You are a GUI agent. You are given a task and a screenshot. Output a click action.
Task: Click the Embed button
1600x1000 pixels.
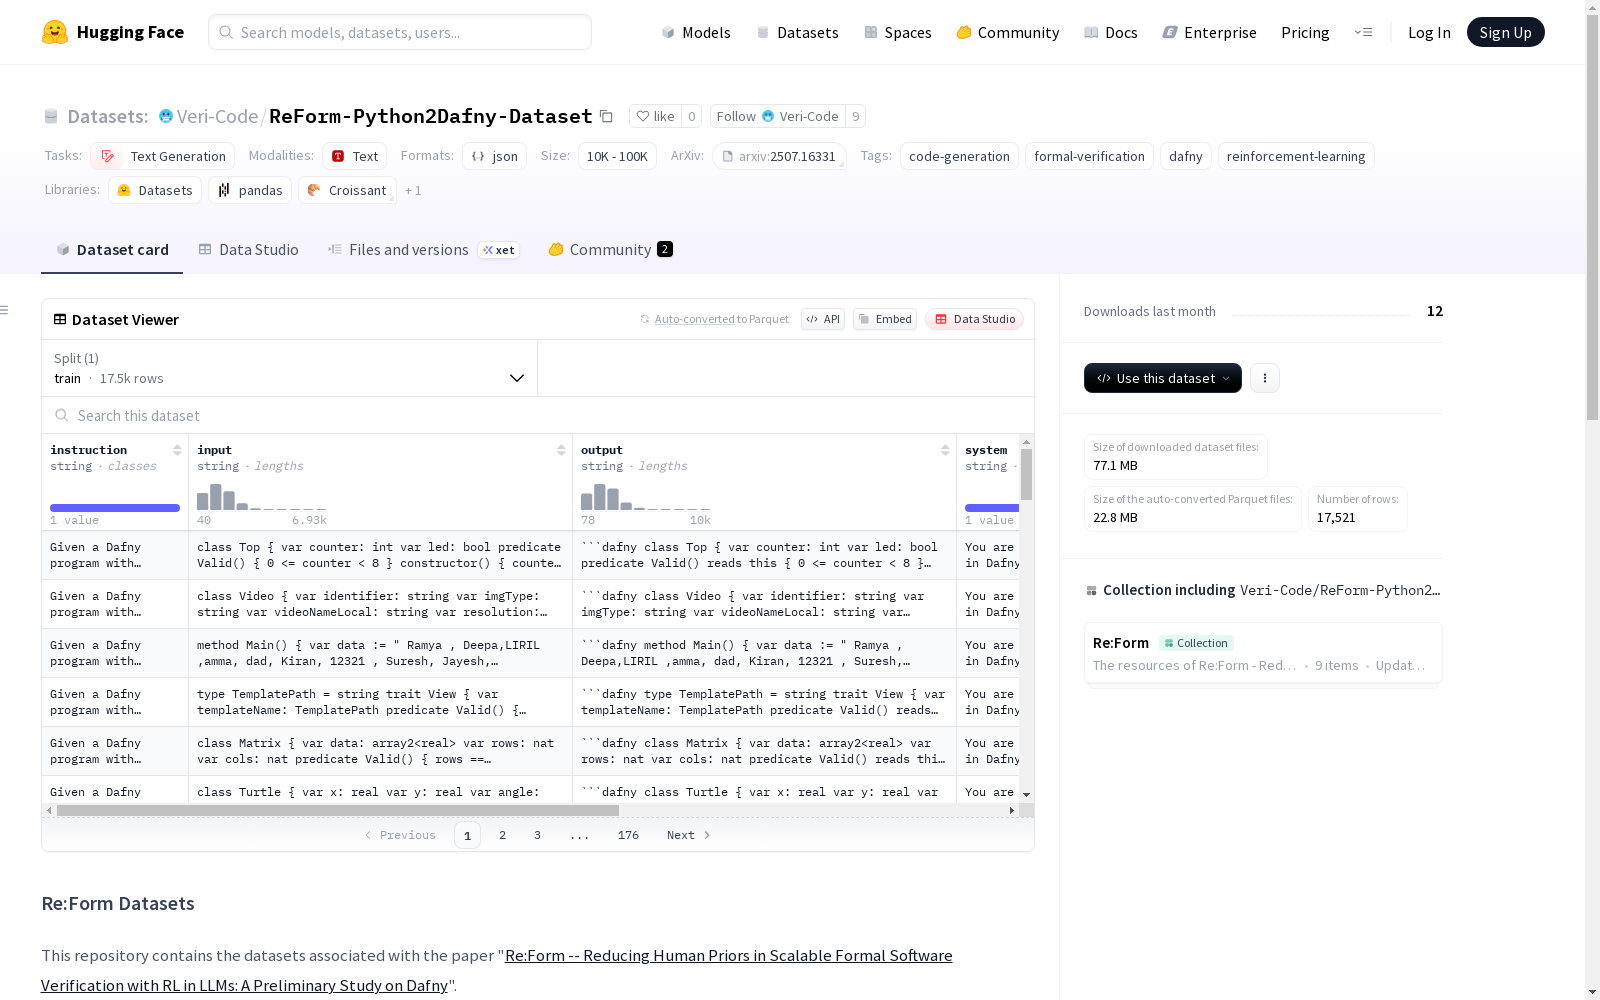point(885,319)
